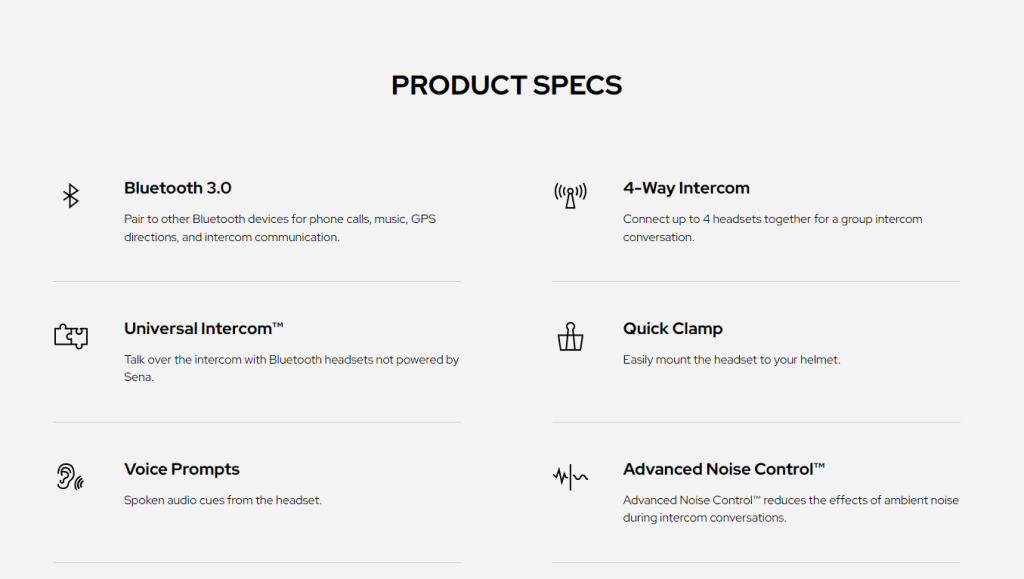Select the Bluetooth 3.0 title
Viewport: 1024px width, 579px height.
pyautogui.click(x=178, y=188)
